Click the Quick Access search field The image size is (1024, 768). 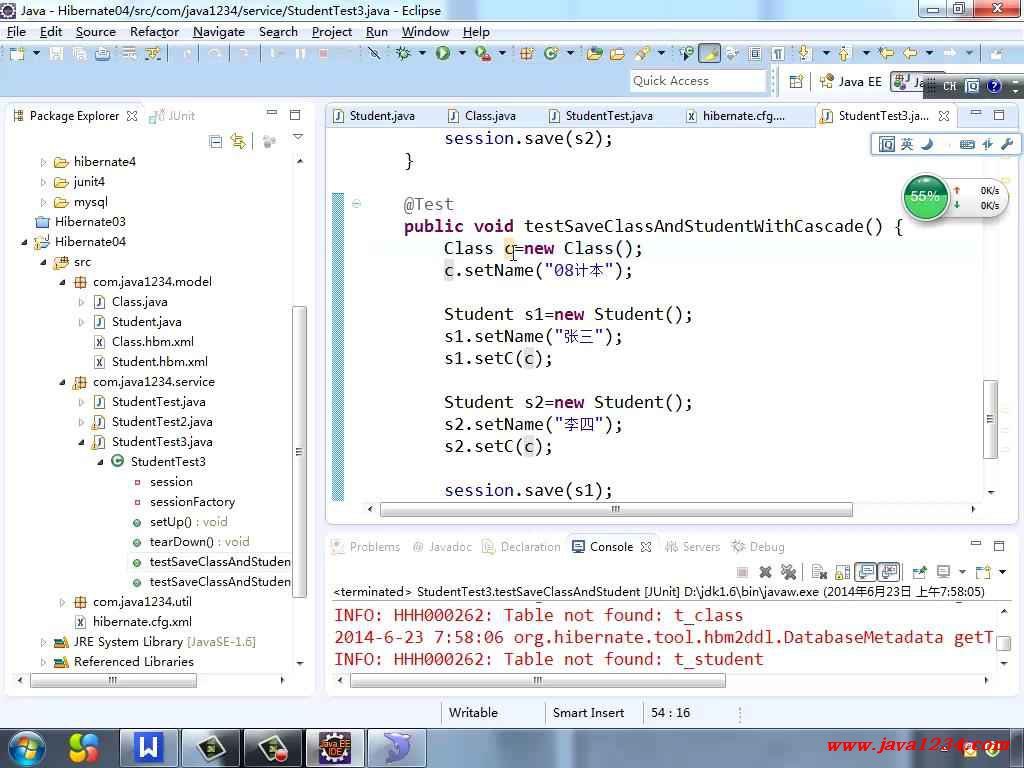[x=697, y=81]
